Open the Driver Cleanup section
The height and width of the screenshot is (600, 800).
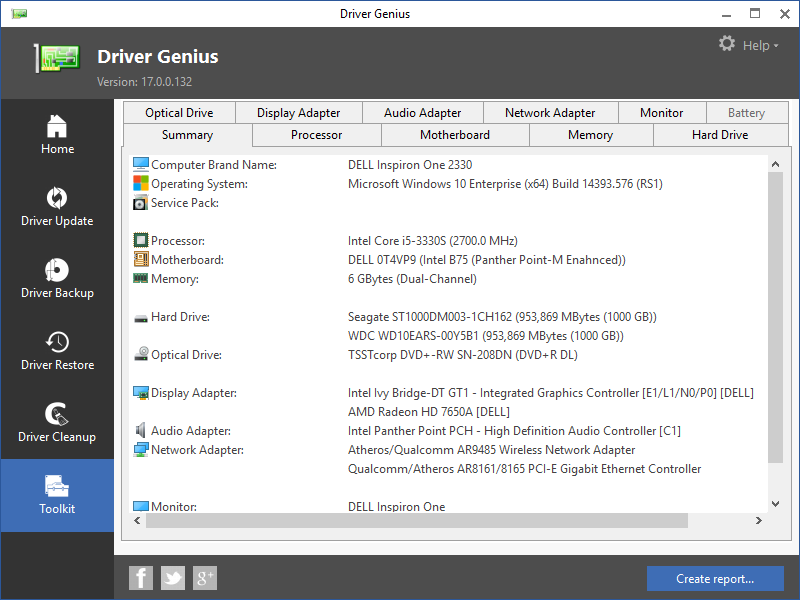click(57, 422)
